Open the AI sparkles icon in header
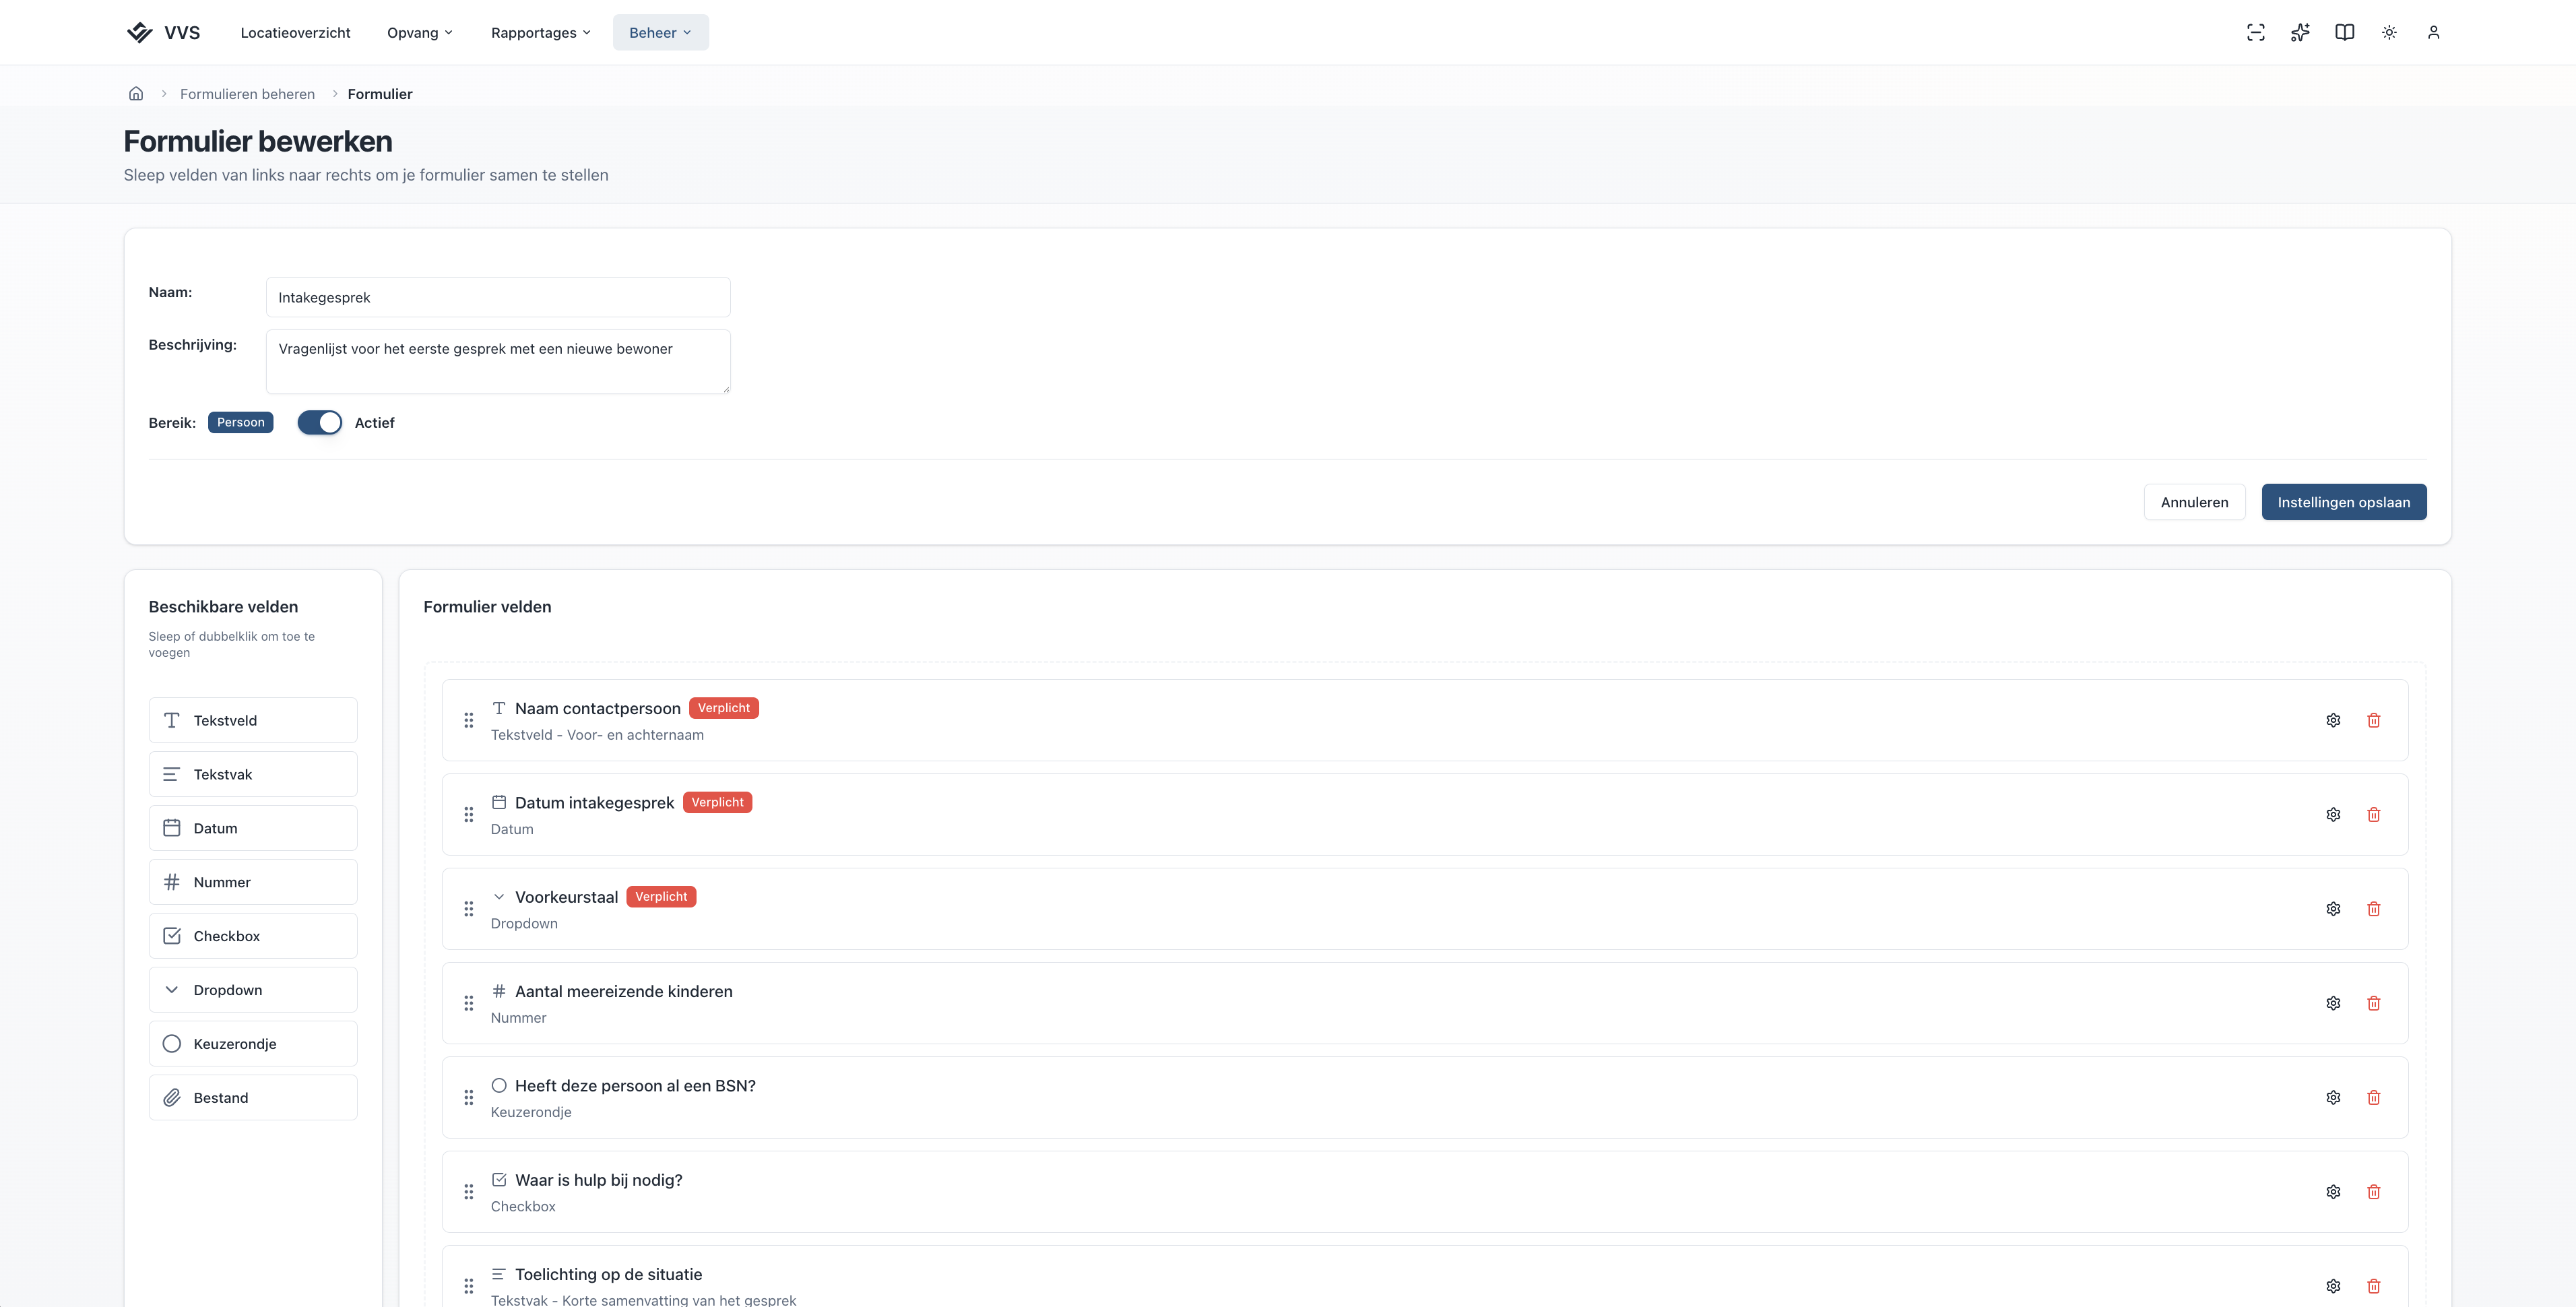The height and width of the screenshot is (1307, 2576). click(x=2300, y=32)
